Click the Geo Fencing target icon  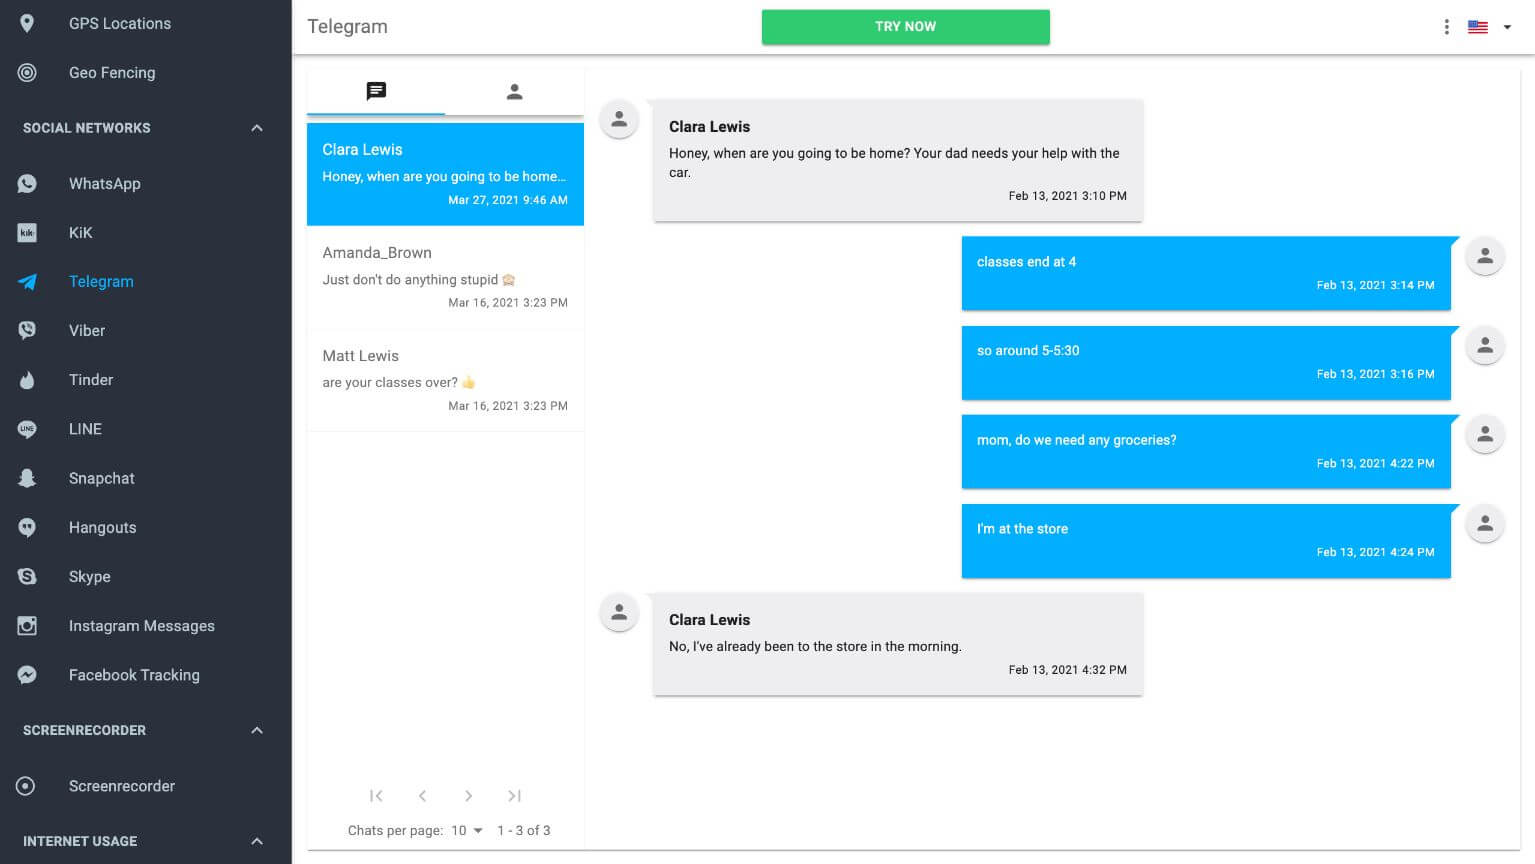pos(27,72)
